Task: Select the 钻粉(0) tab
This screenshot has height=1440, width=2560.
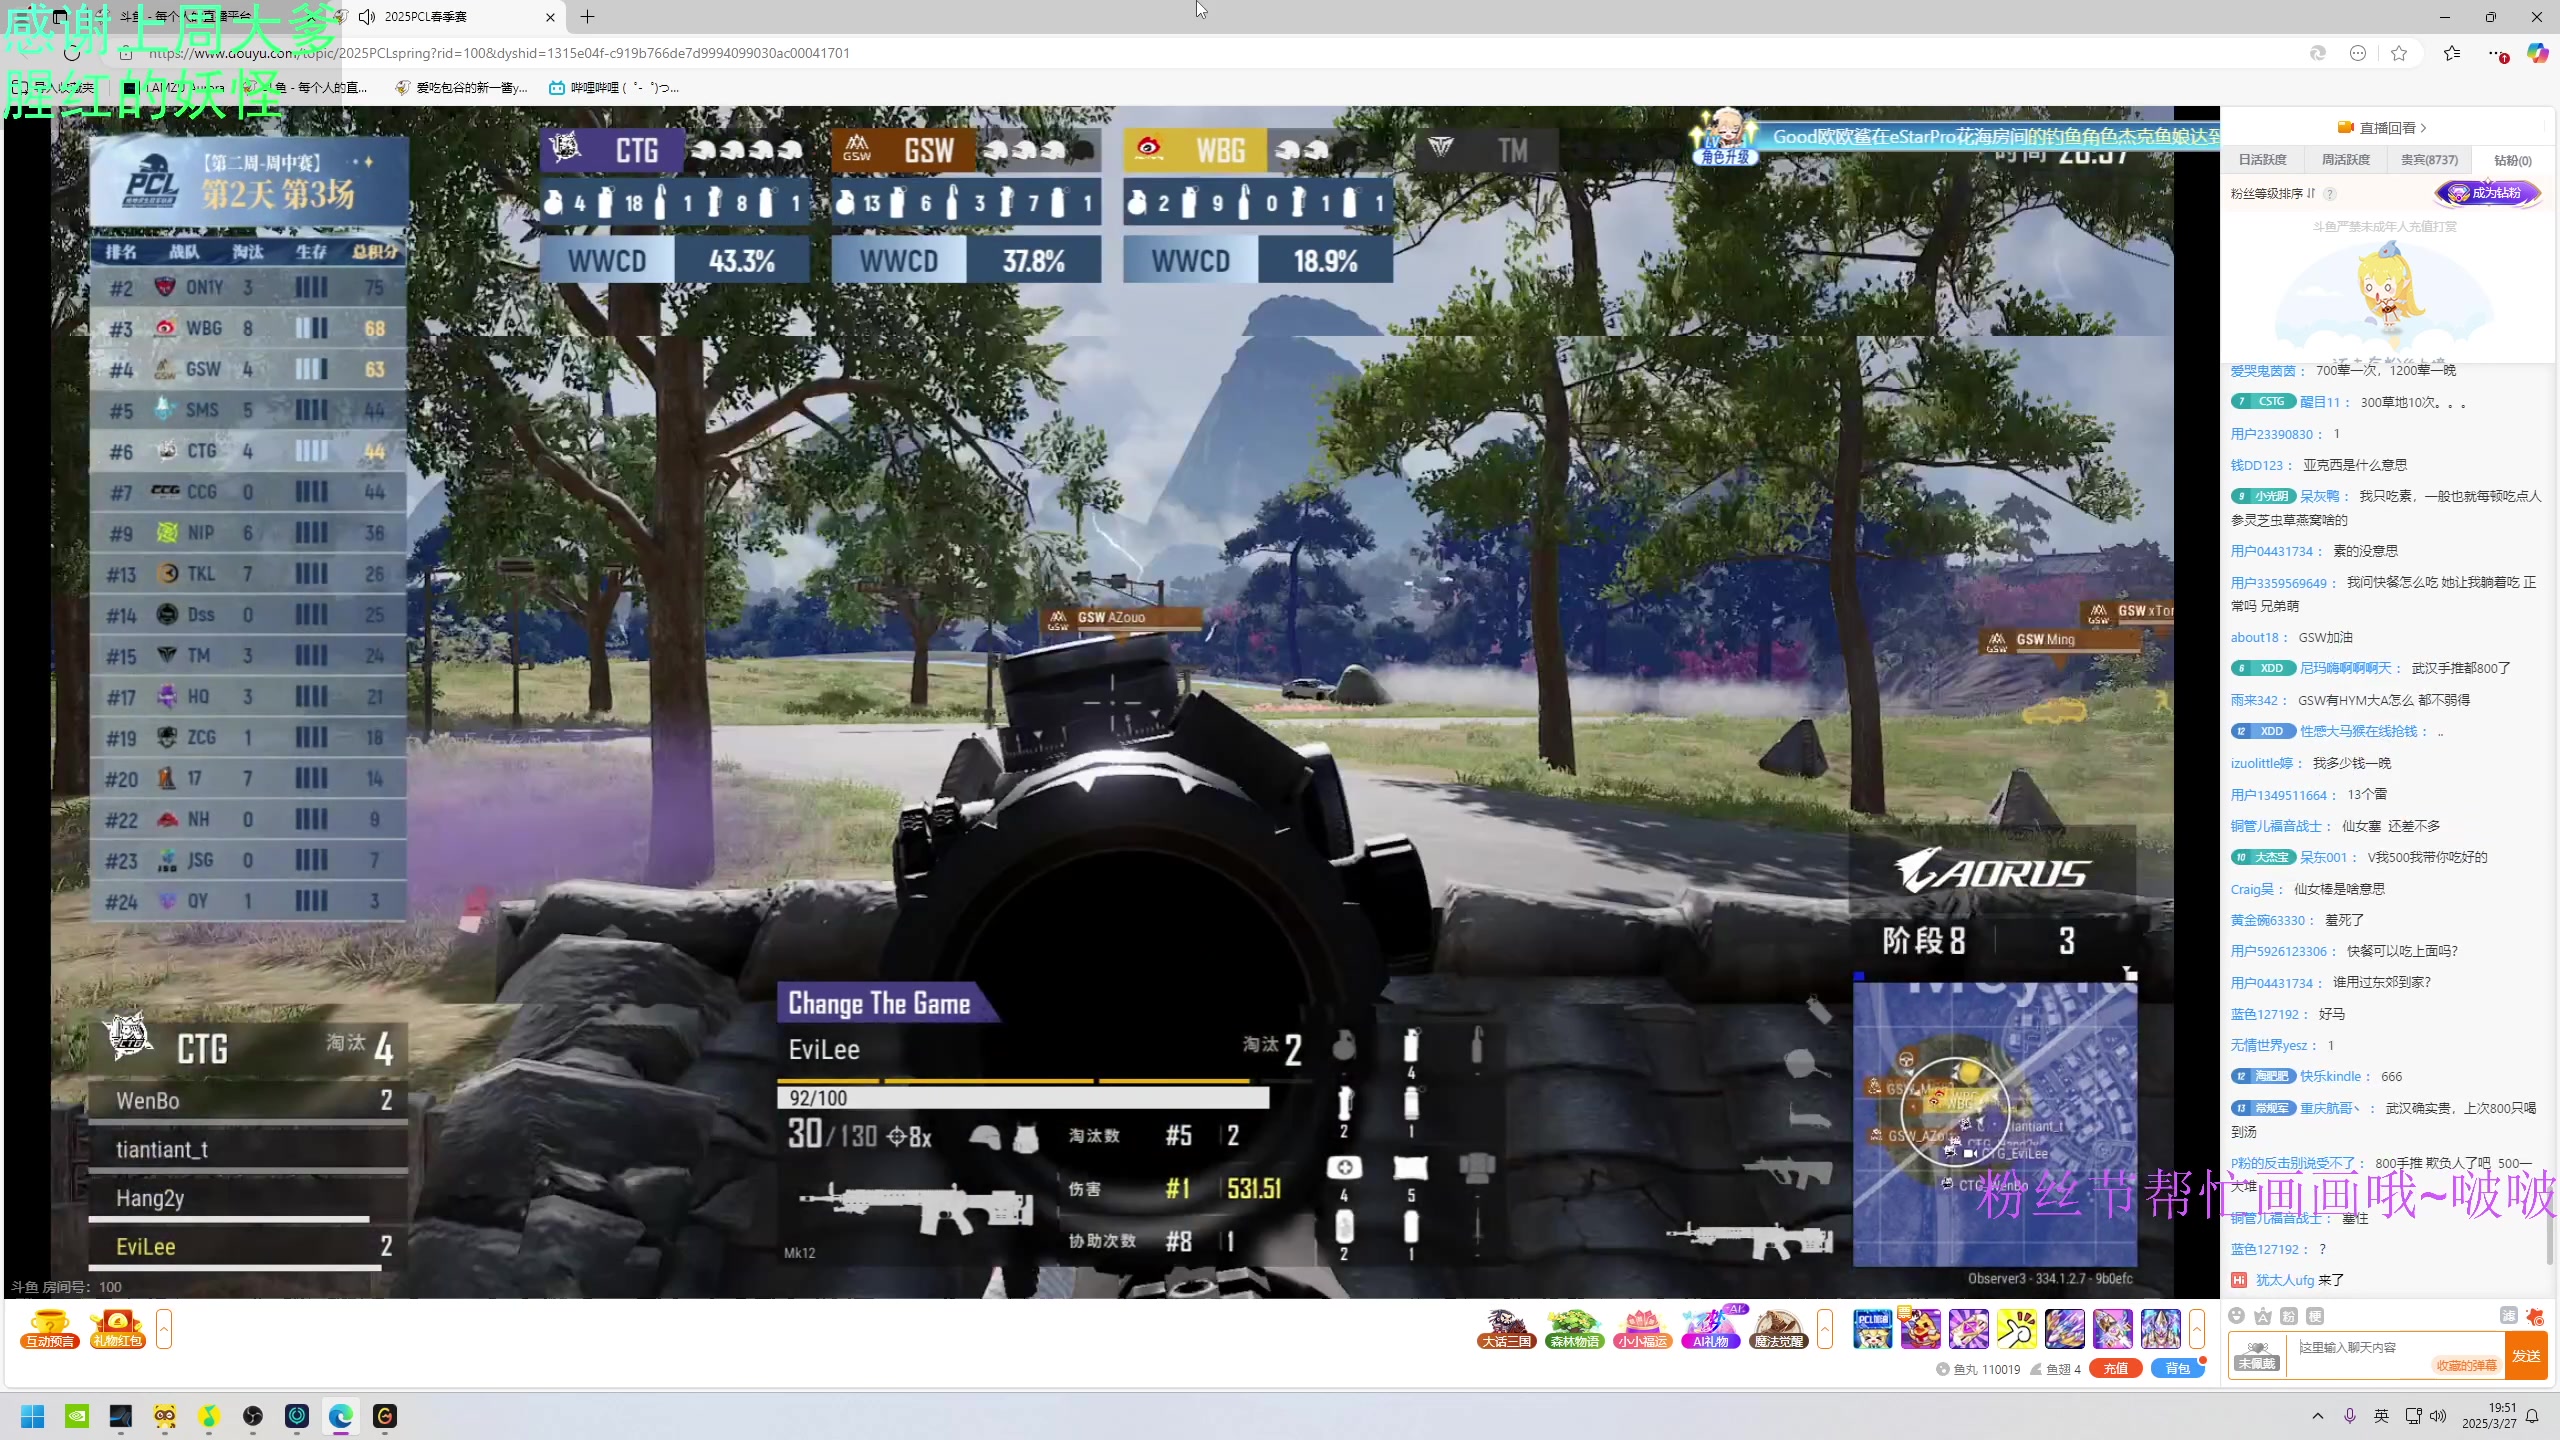Action: pos(2512,160)
